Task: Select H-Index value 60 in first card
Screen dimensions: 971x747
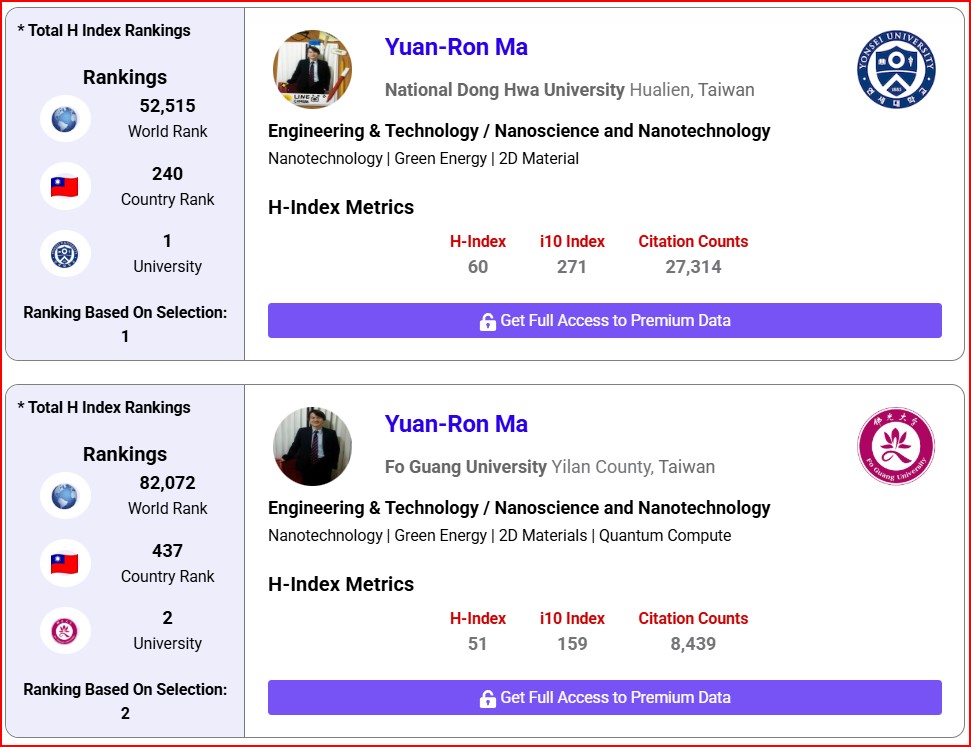Action: [x=477, y=267]
